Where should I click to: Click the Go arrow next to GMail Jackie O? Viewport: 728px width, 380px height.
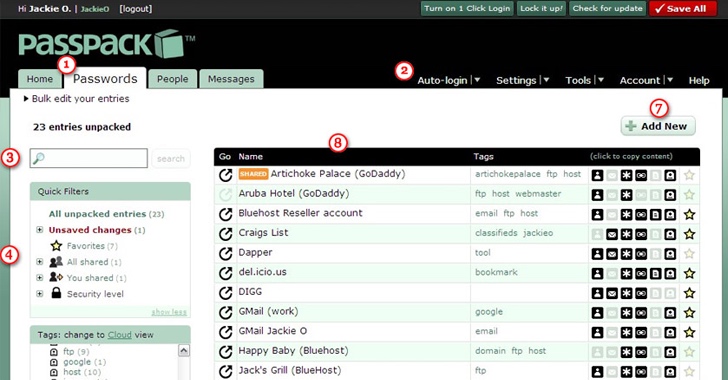coord(226,332)
